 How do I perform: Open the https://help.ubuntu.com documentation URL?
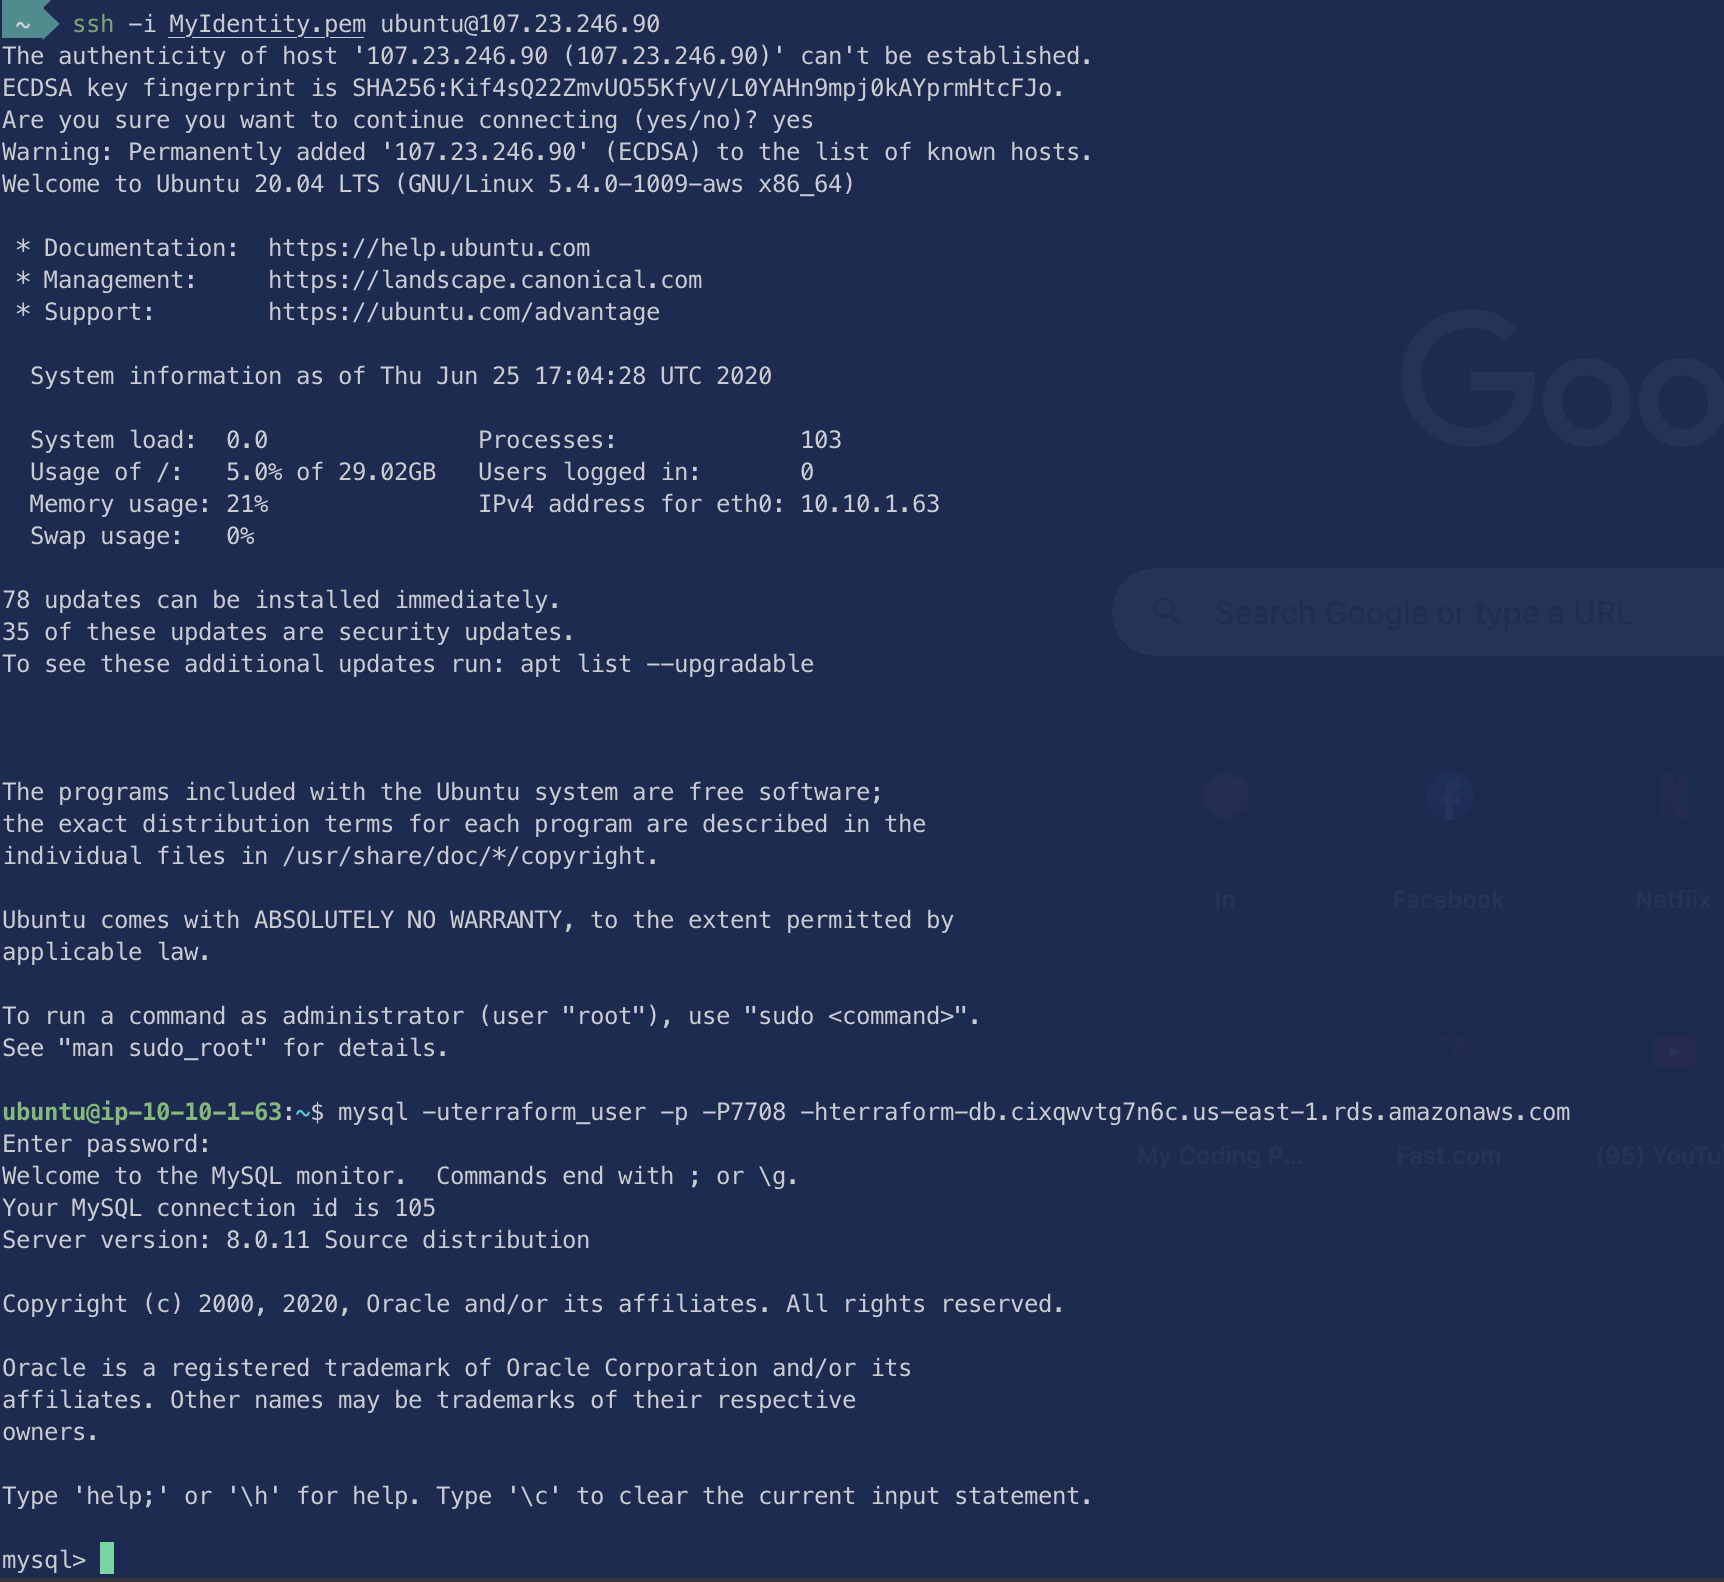click(429, 248)
